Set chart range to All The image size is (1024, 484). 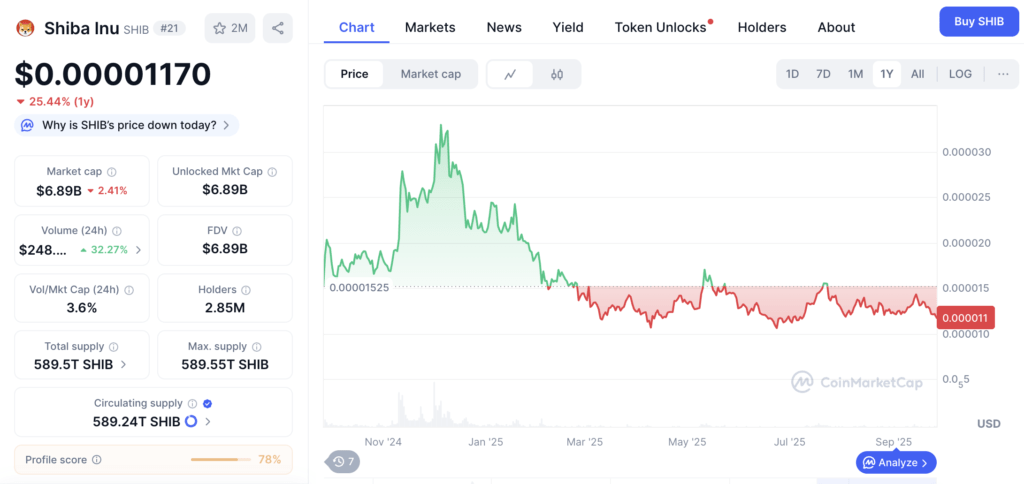918,74
